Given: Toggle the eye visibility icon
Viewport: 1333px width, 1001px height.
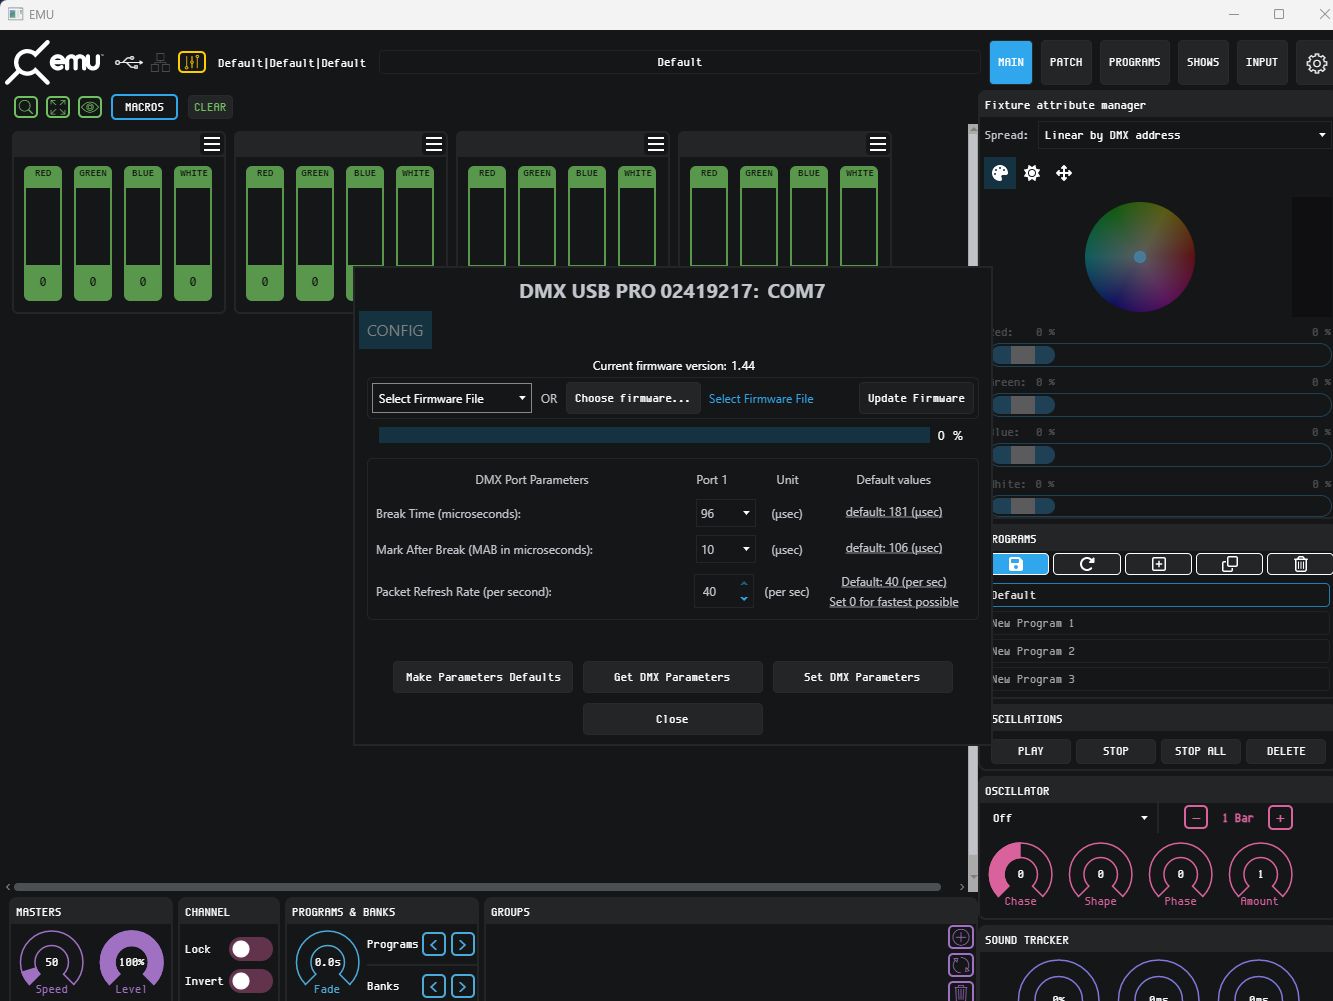Looking at the screenshot, I should 90,107.
